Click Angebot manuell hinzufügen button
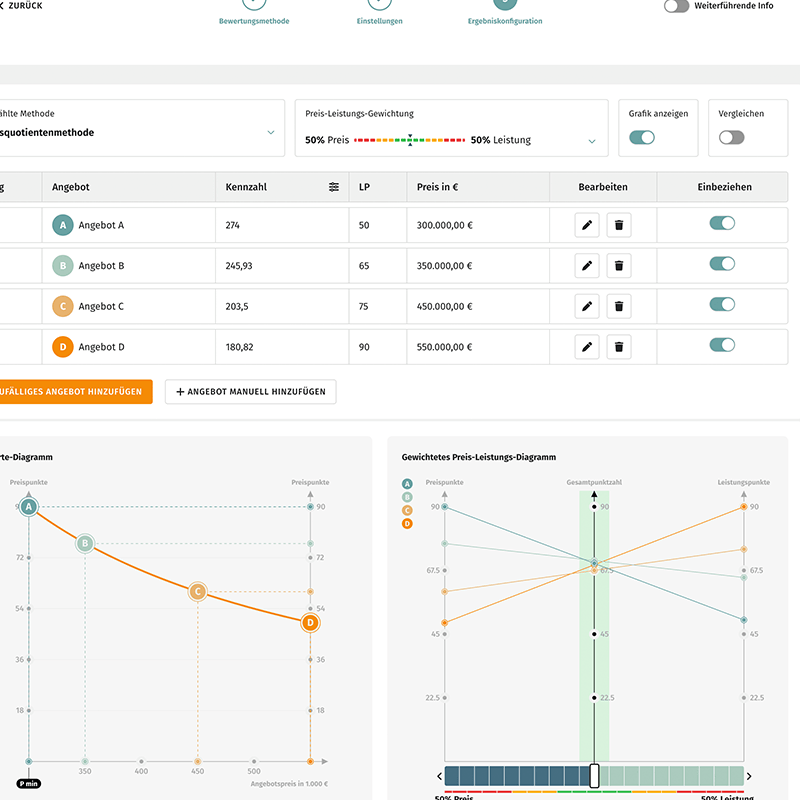This screenshot has width=800, height=800. tap(251, 392)
